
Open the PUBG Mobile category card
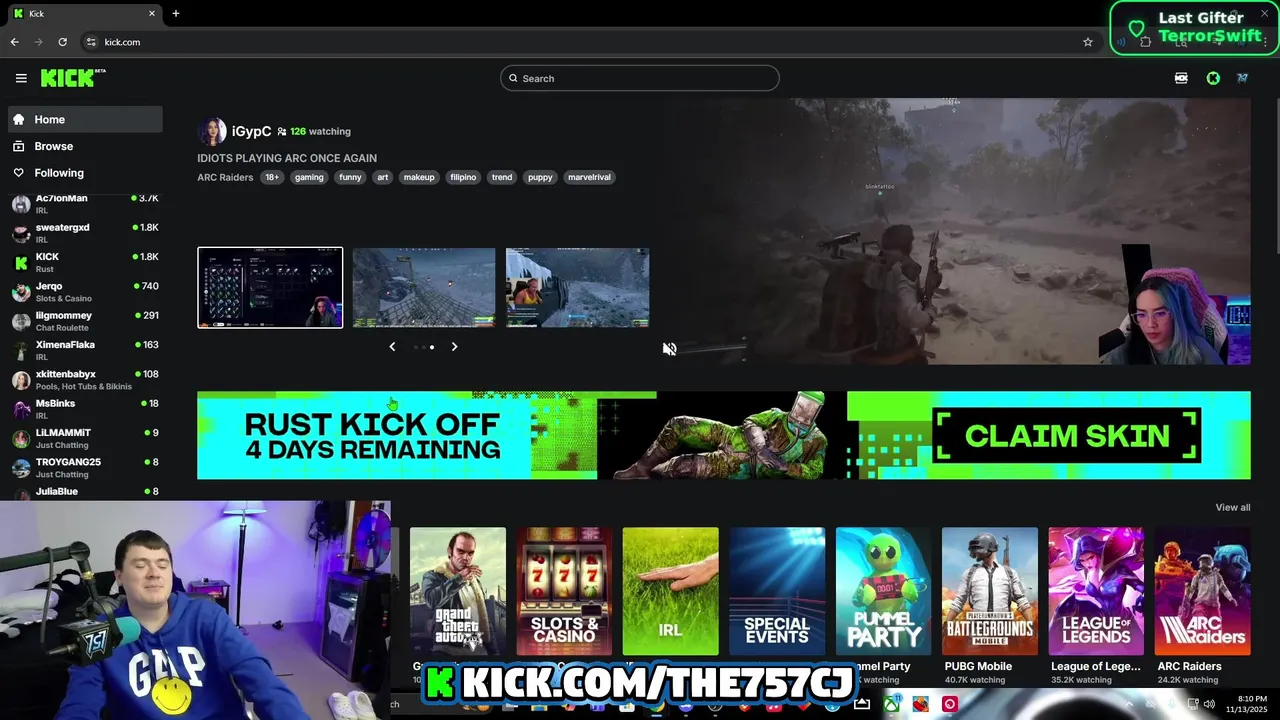point(990,591)
